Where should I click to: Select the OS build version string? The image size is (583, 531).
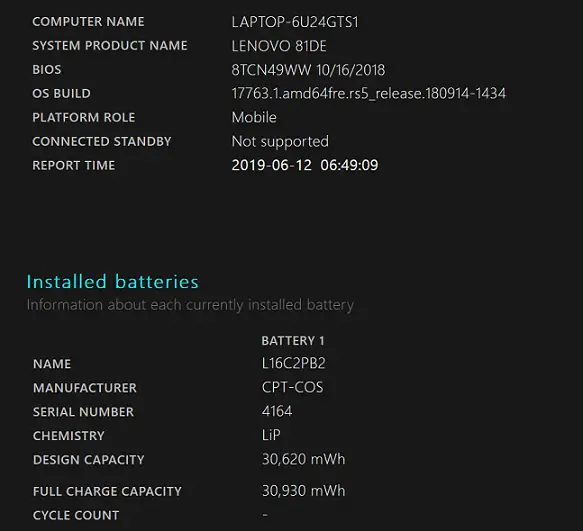tap(368, 93)
